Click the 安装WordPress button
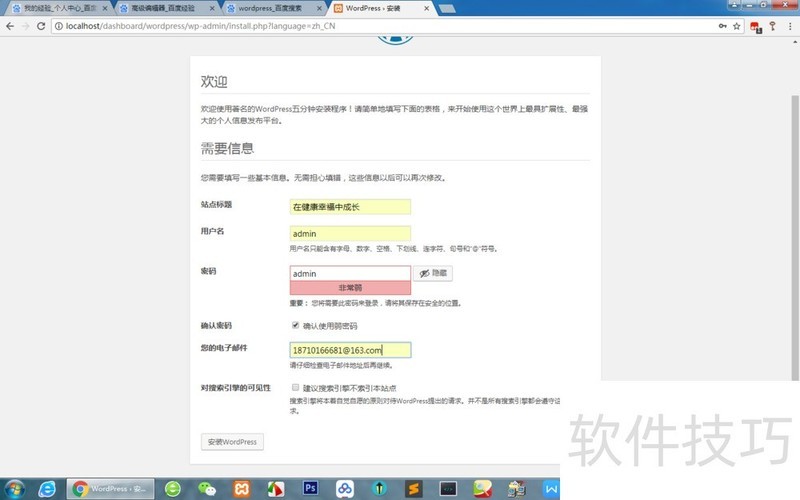This screenshot has height=500, width=800. [x=232, y=442]
